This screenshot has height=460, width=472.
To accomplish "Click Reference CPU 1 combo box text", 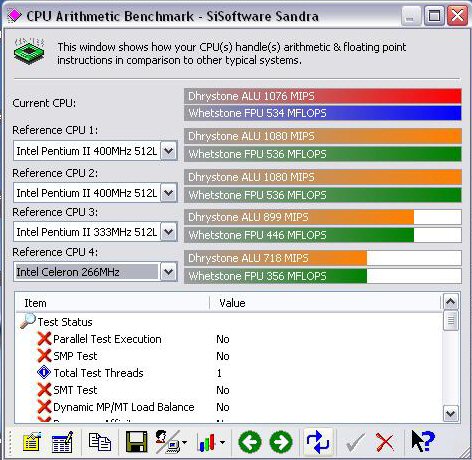I will click(x=87, y=151).
